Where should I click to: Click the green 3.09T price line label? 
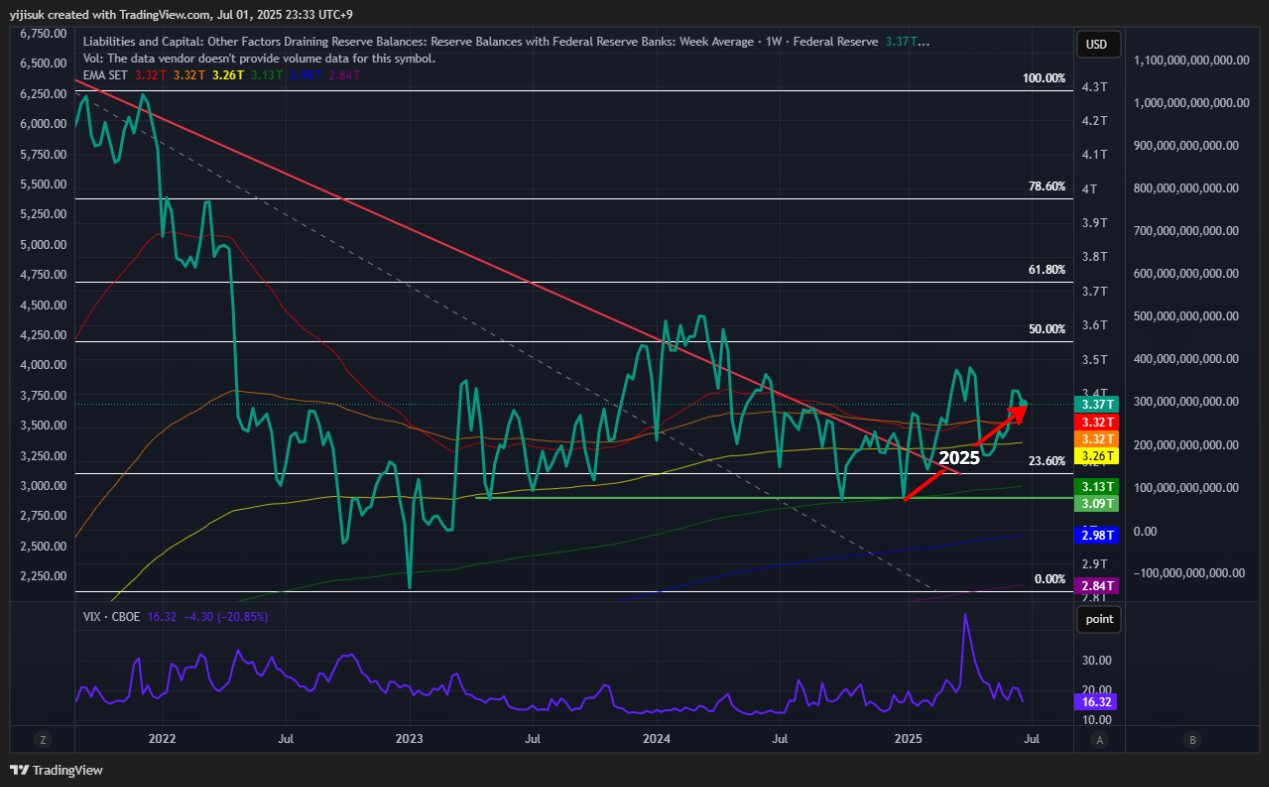pos(1095,503)
